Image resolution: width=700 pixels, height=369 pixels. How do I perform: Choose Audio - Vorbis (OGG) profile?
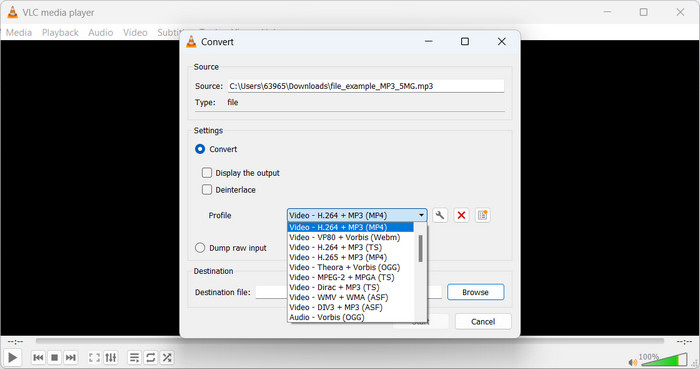350,317
